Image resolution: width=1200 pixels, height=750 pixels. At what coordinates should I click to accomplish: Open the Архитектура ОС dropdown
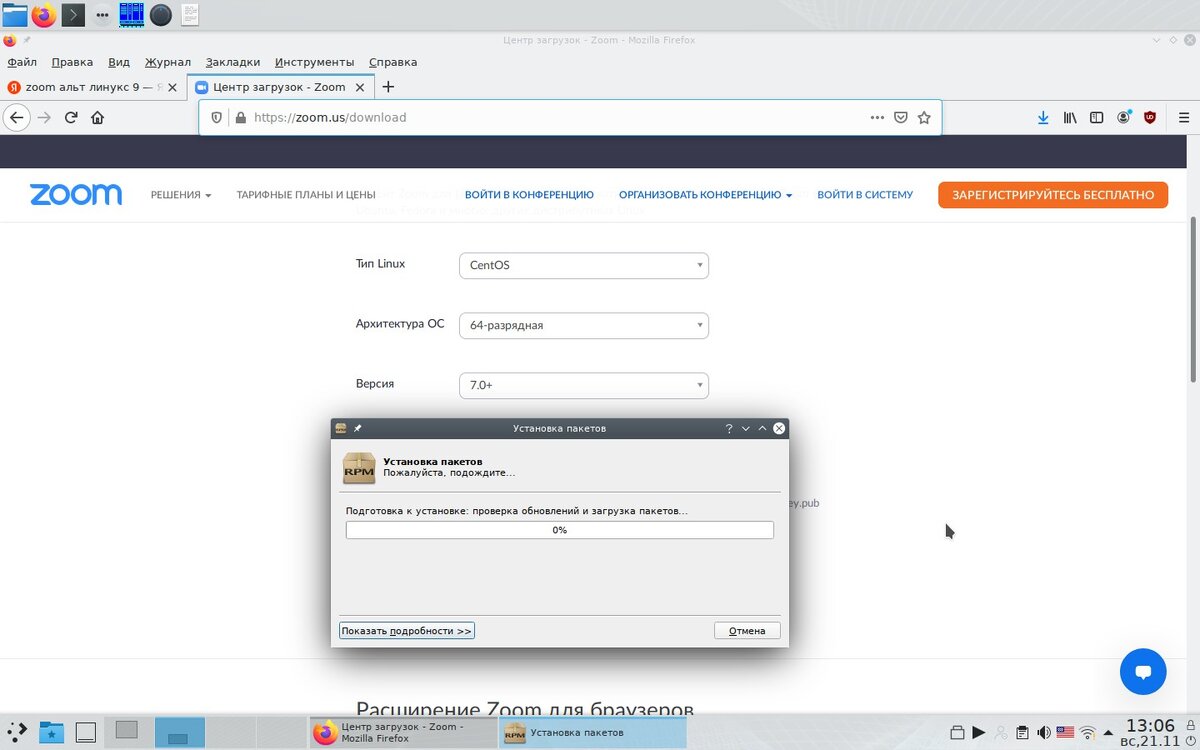584,326
